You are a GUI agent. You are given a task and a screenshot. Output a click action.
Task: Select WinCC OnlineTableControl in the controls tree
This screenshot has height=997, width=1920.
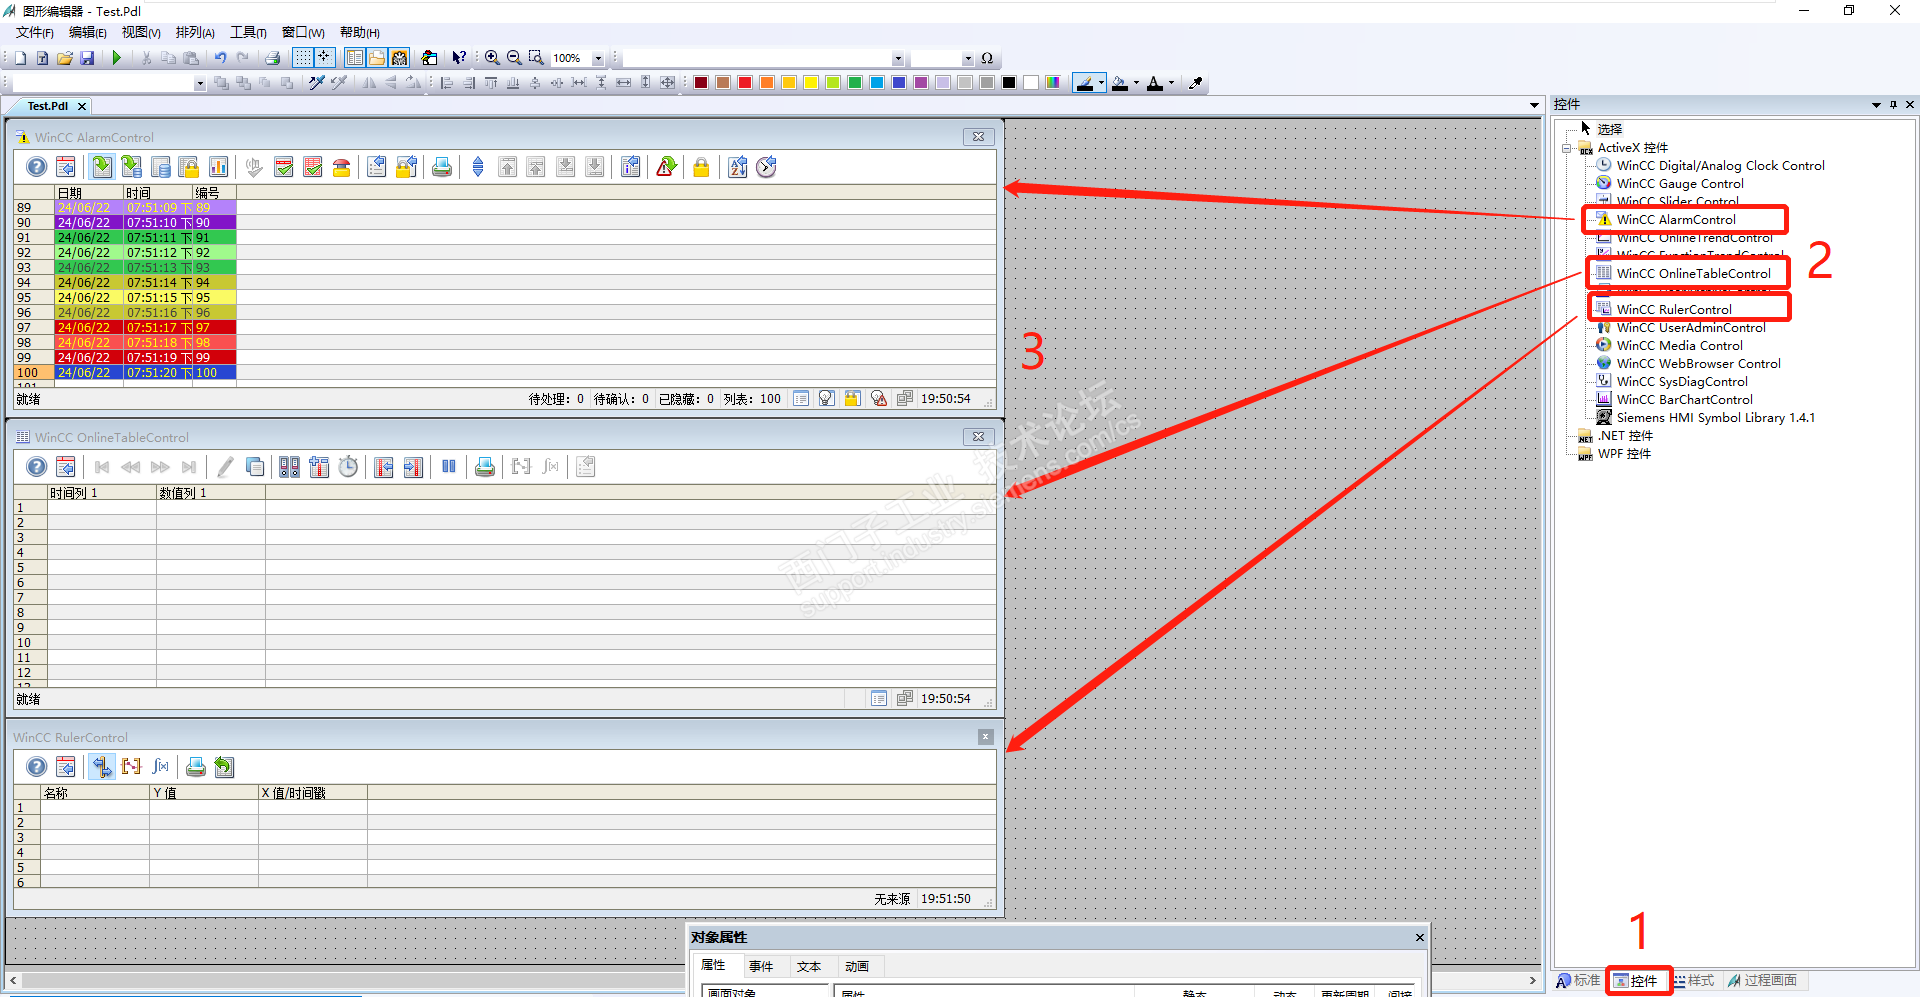(x=1693, y=274)
